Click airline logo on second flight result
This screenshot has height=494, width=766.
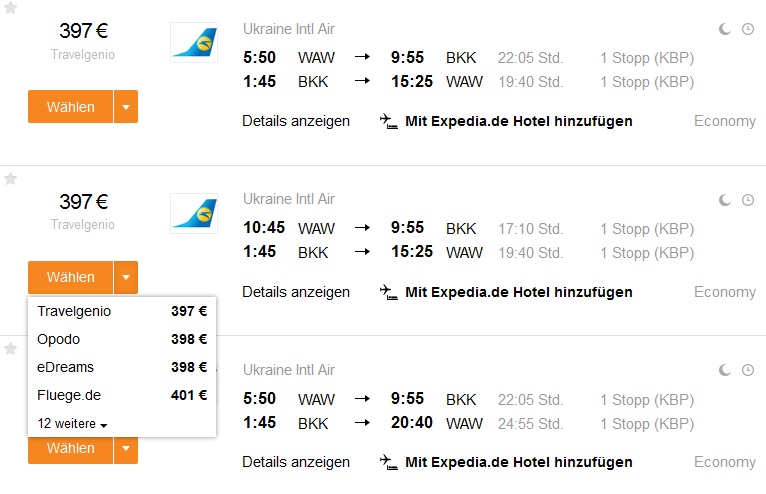click(x=194, y=213)
